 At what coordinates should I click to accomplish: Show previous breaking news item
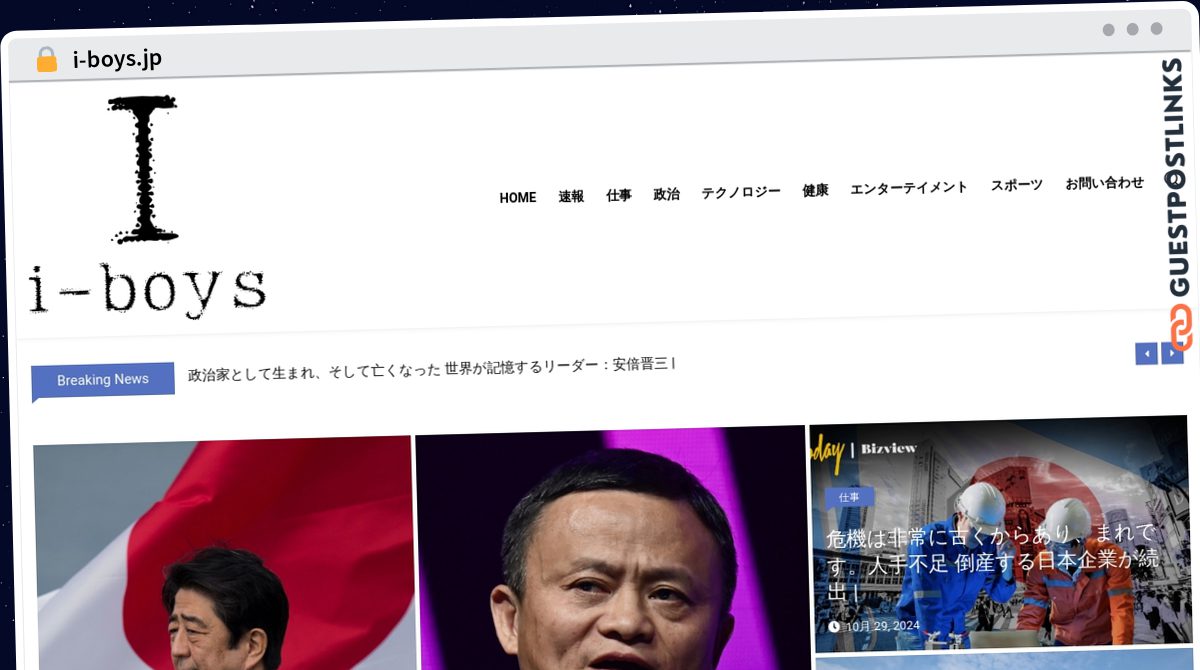tap(1146, 353)
